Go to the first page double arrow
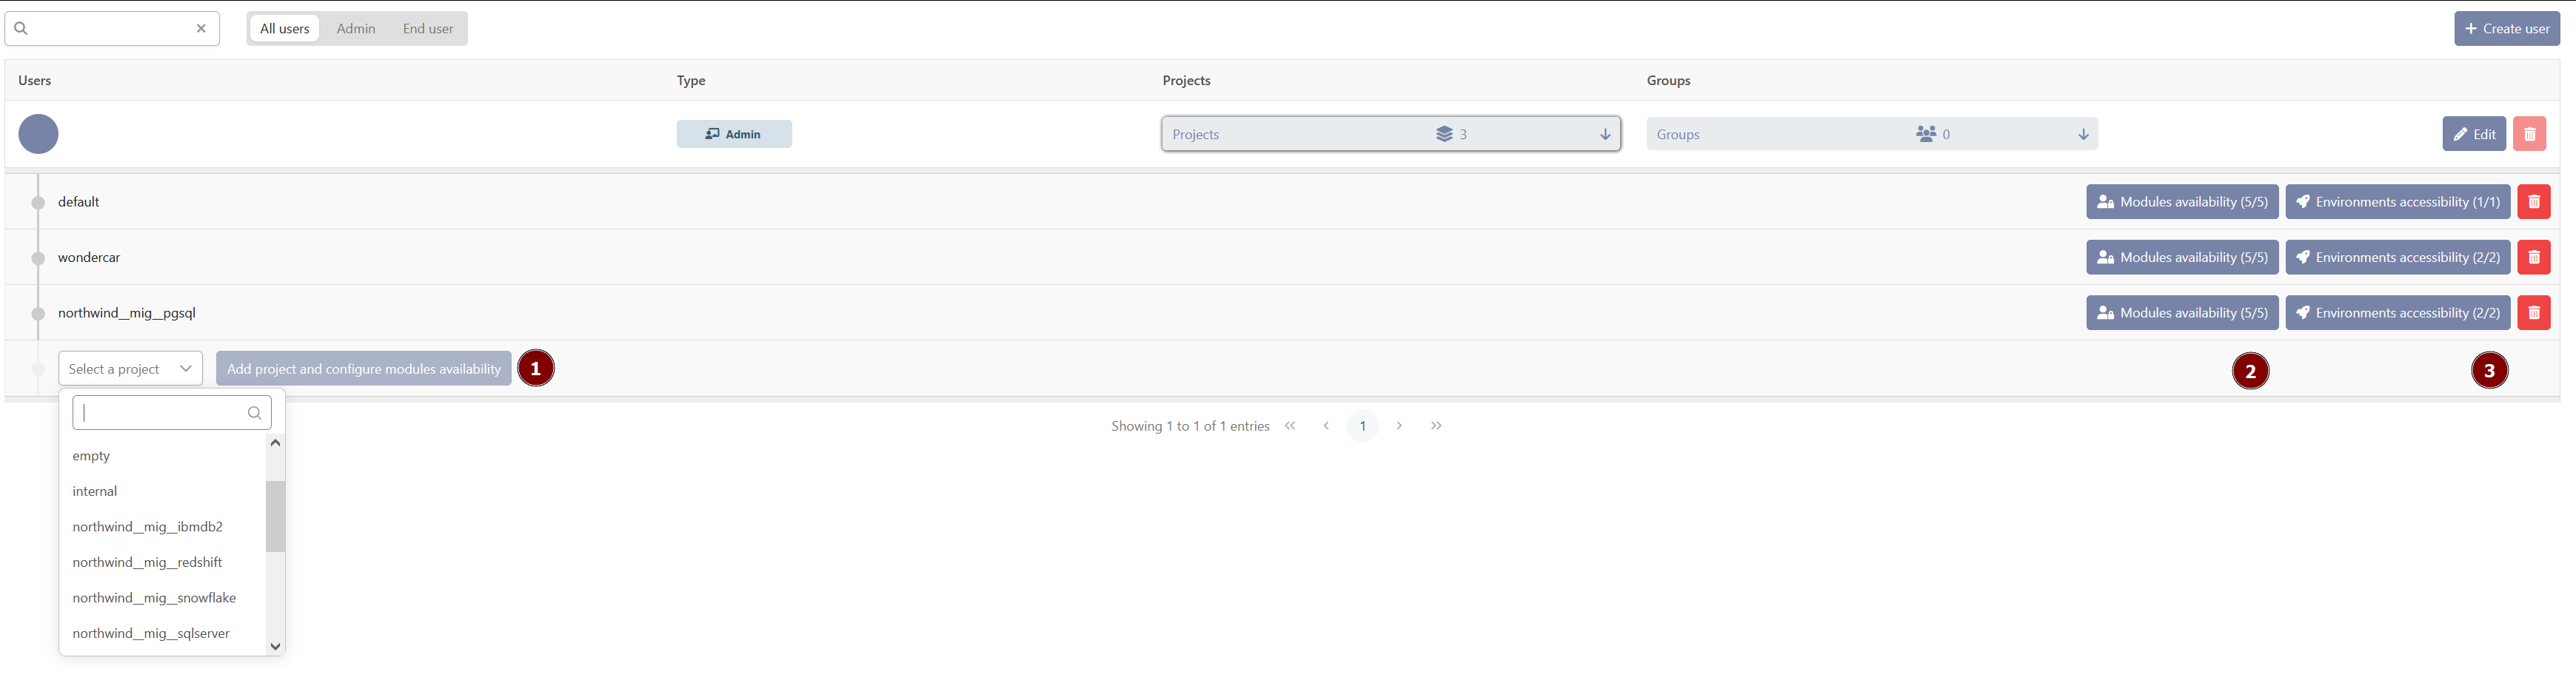This screenshot has width=2576, height=686. [x=1290, y=426]
